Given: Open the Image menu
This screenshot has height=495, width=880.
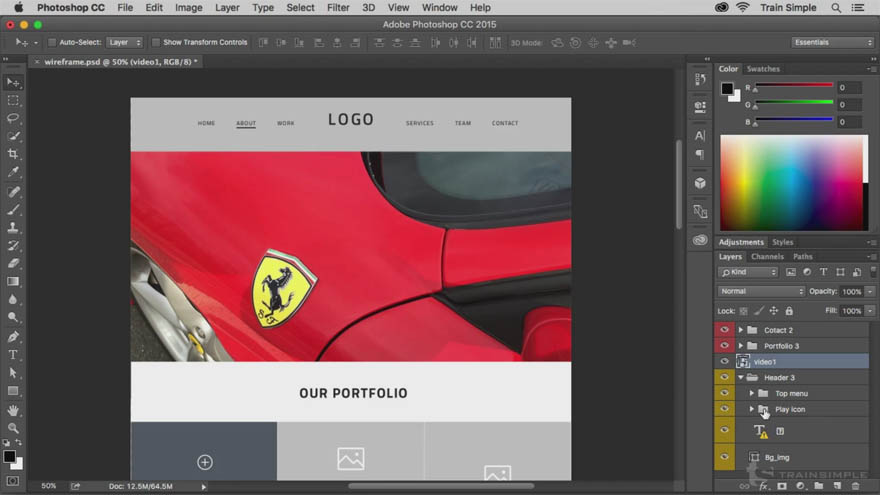Looking at the screenshot, I should coord(189,8).
